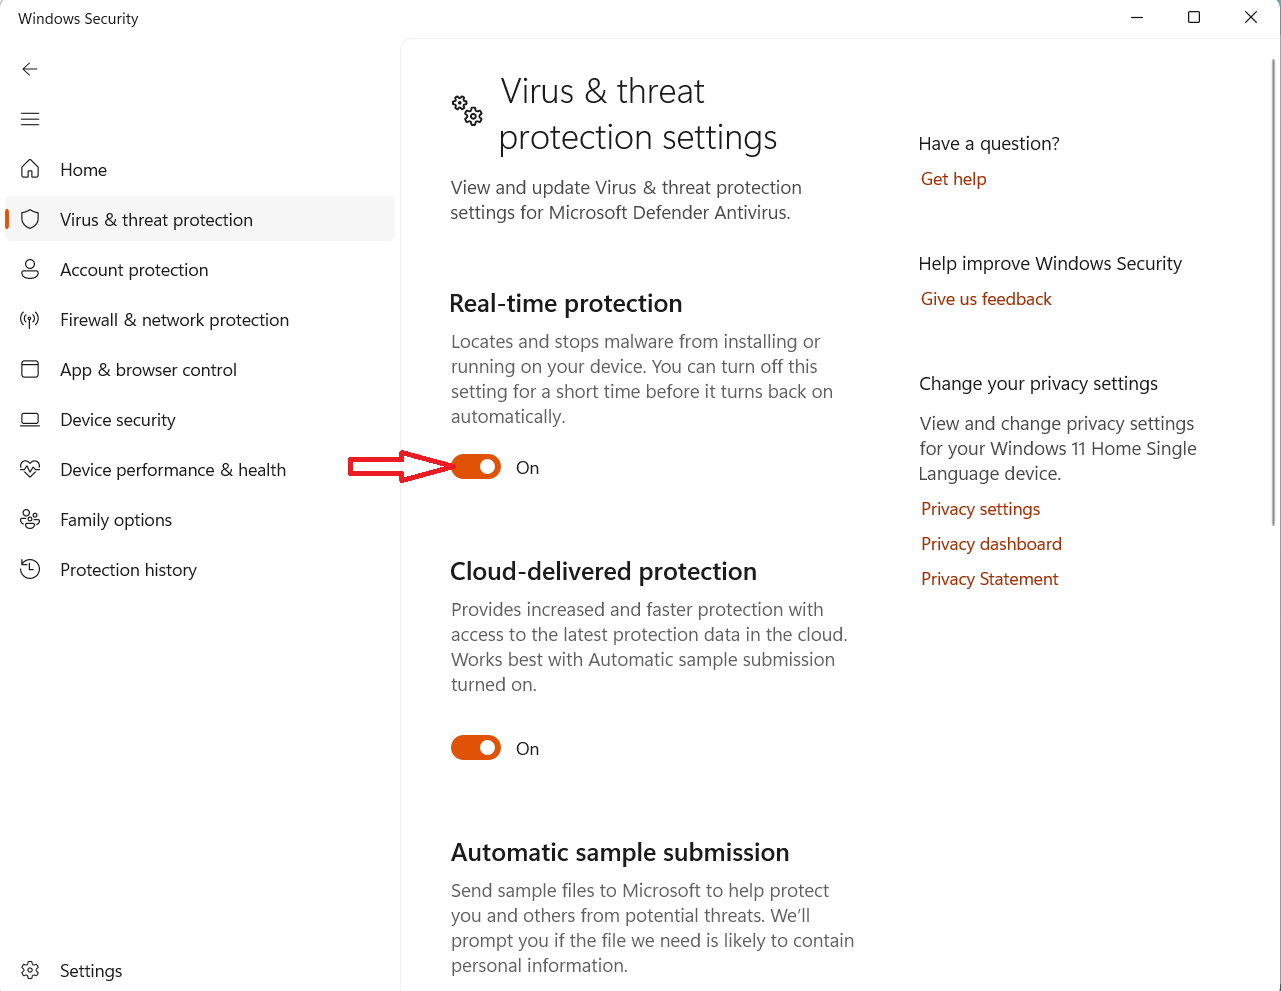The height and width of the screenshot is (991, 1281).
Task: Visit the Privacy dashboard link
Action: pos(991,544)
